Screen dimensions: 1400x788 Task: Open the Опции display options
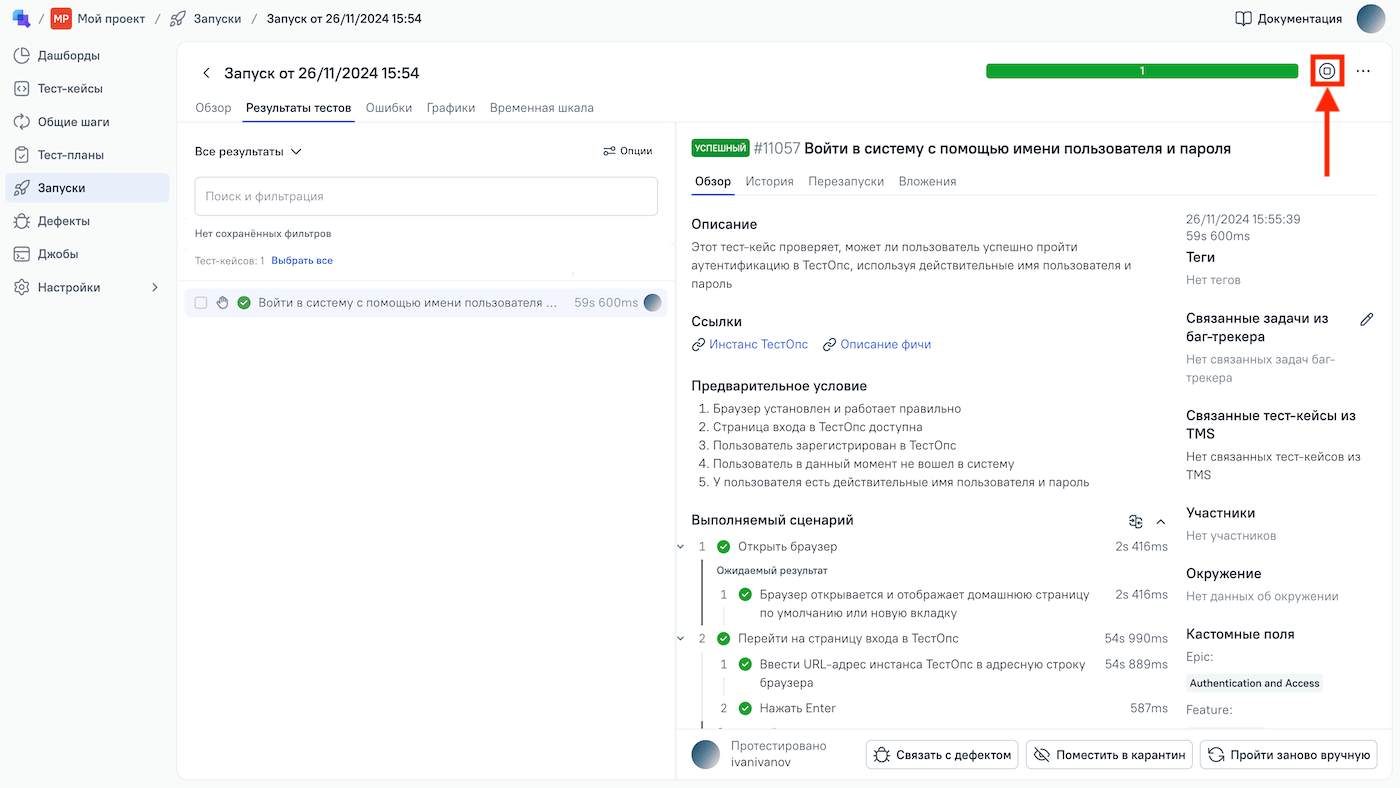coord(627,151)
